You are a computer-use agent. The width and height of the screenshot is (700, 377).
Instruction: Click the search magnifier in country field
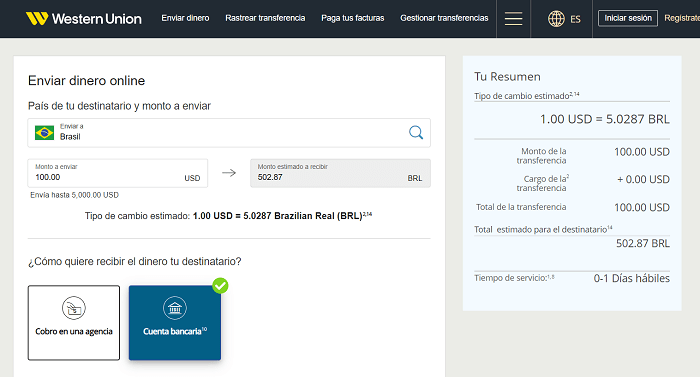tap(416, 132)
